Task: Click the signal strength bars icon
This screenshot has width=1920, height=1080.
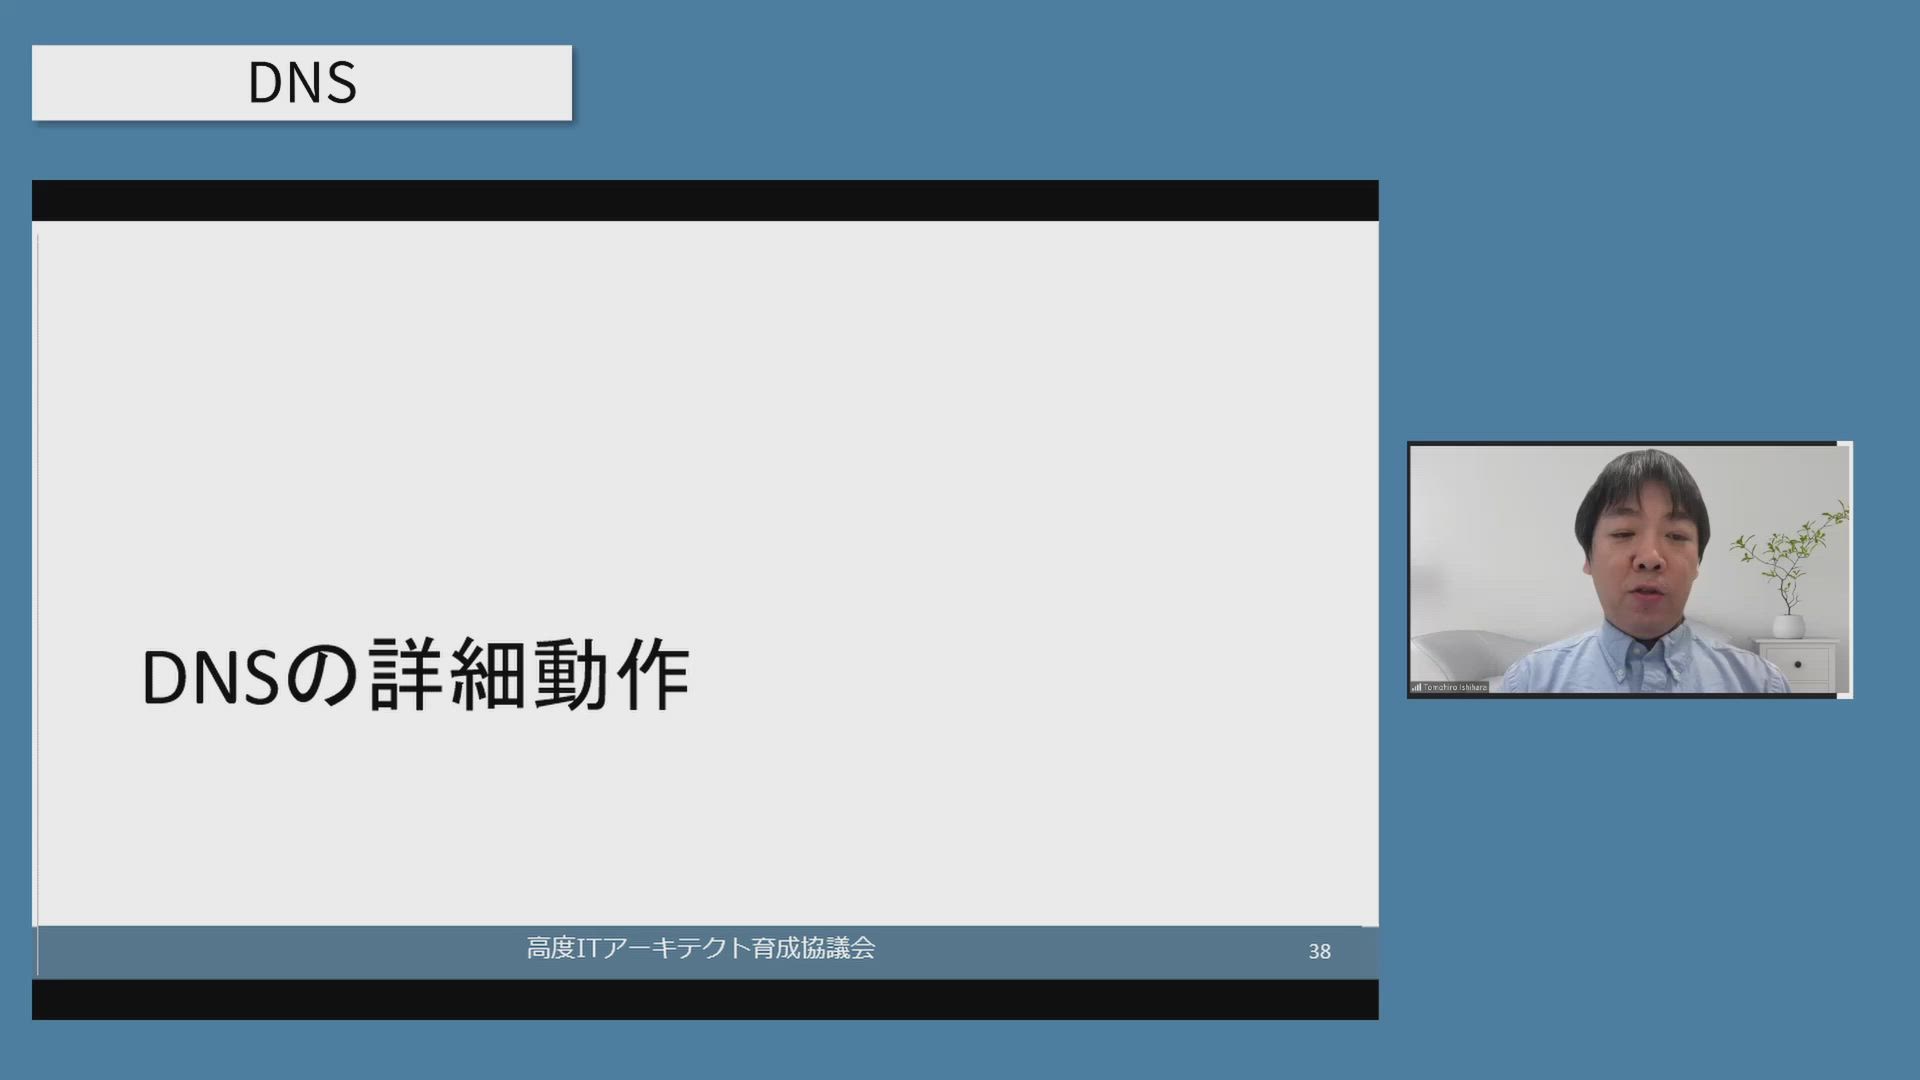Action: pyautogui.click(x=1416, y=687)
